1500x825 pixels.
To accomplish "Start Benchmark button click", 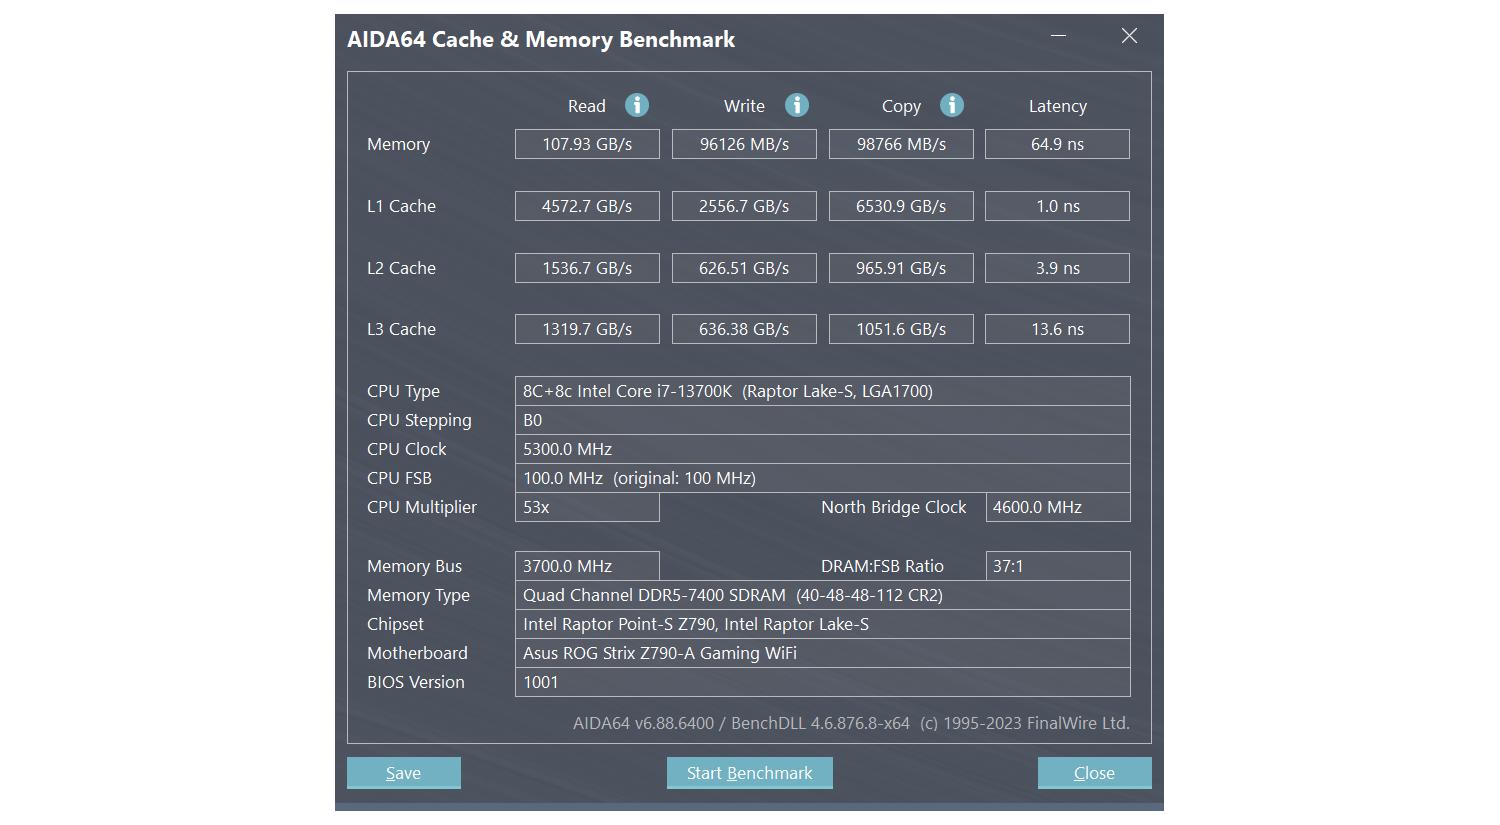I will (749, 773).
